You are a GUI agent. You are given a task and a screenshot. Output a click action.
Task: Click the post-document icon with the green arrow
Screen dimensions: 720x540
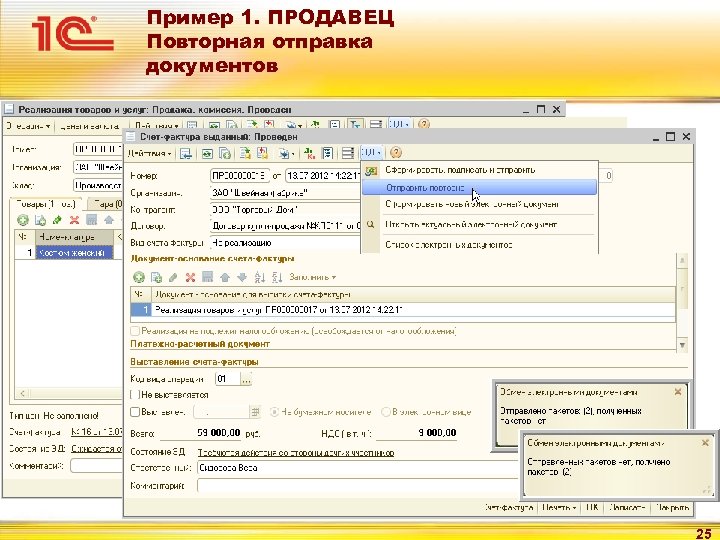click(x=245, y=153)
